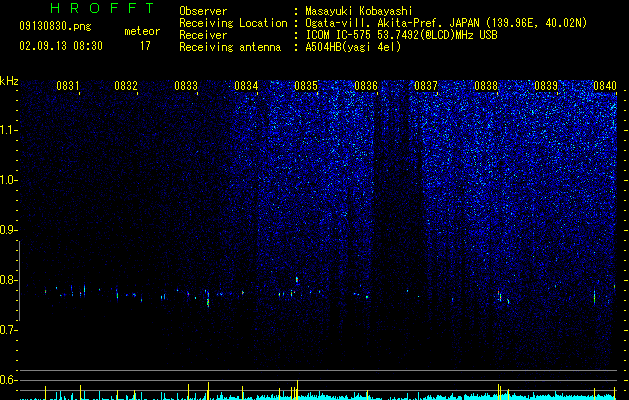629x400 pixels.
Task: Click the timestamp 02.09.13 08:30
Action: [61, 46]
